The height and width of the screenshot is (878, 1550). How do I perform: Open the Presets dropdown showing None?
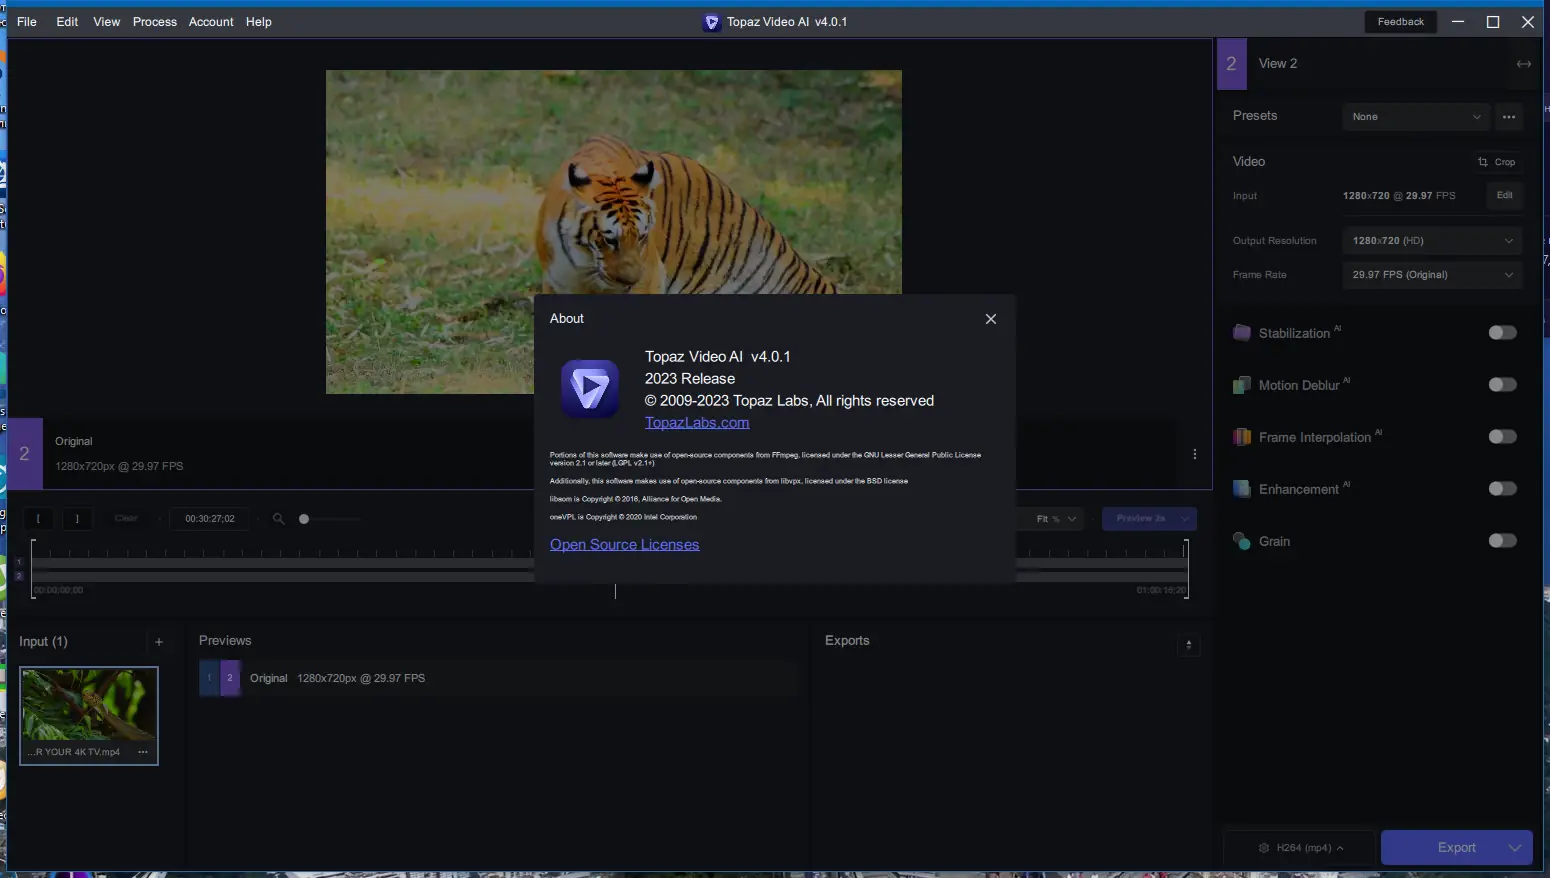click(x=1416, y=117)
